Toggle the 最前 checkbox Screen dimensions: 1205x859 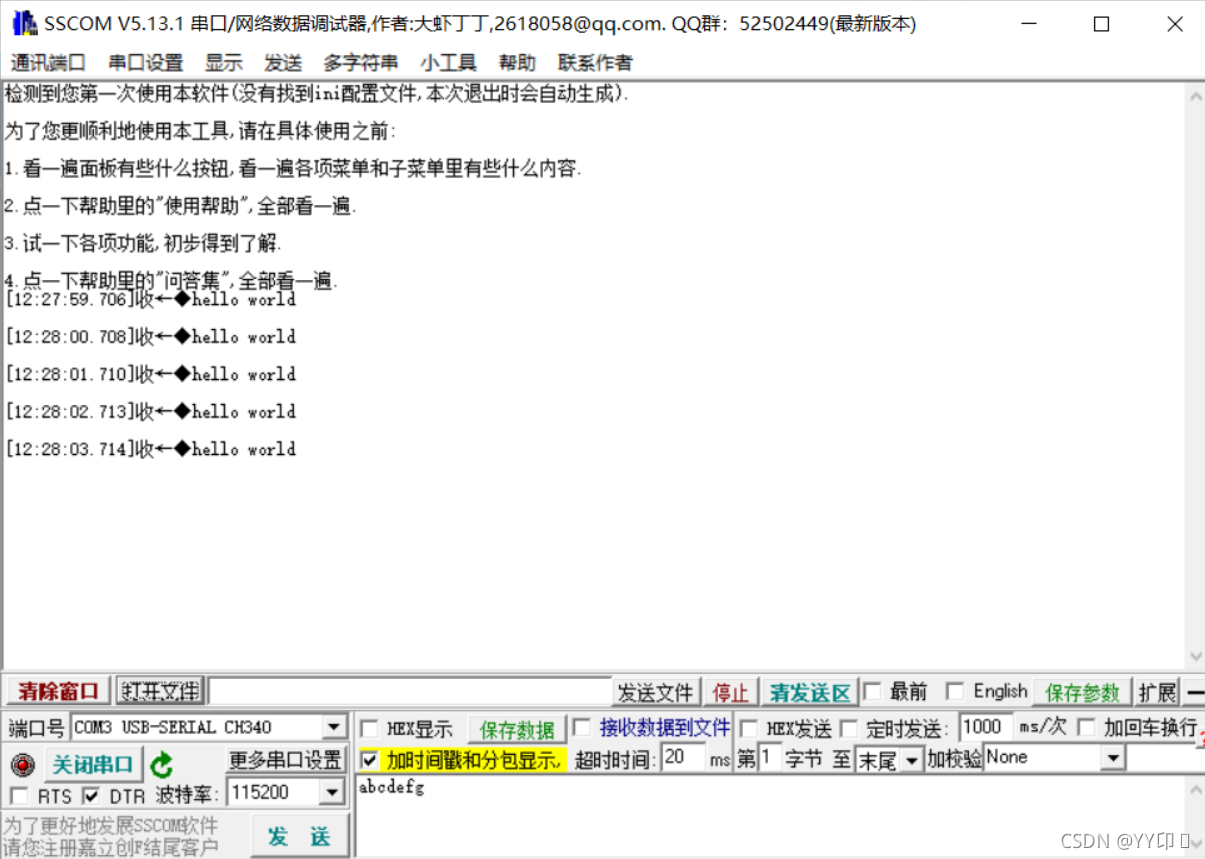872,691
